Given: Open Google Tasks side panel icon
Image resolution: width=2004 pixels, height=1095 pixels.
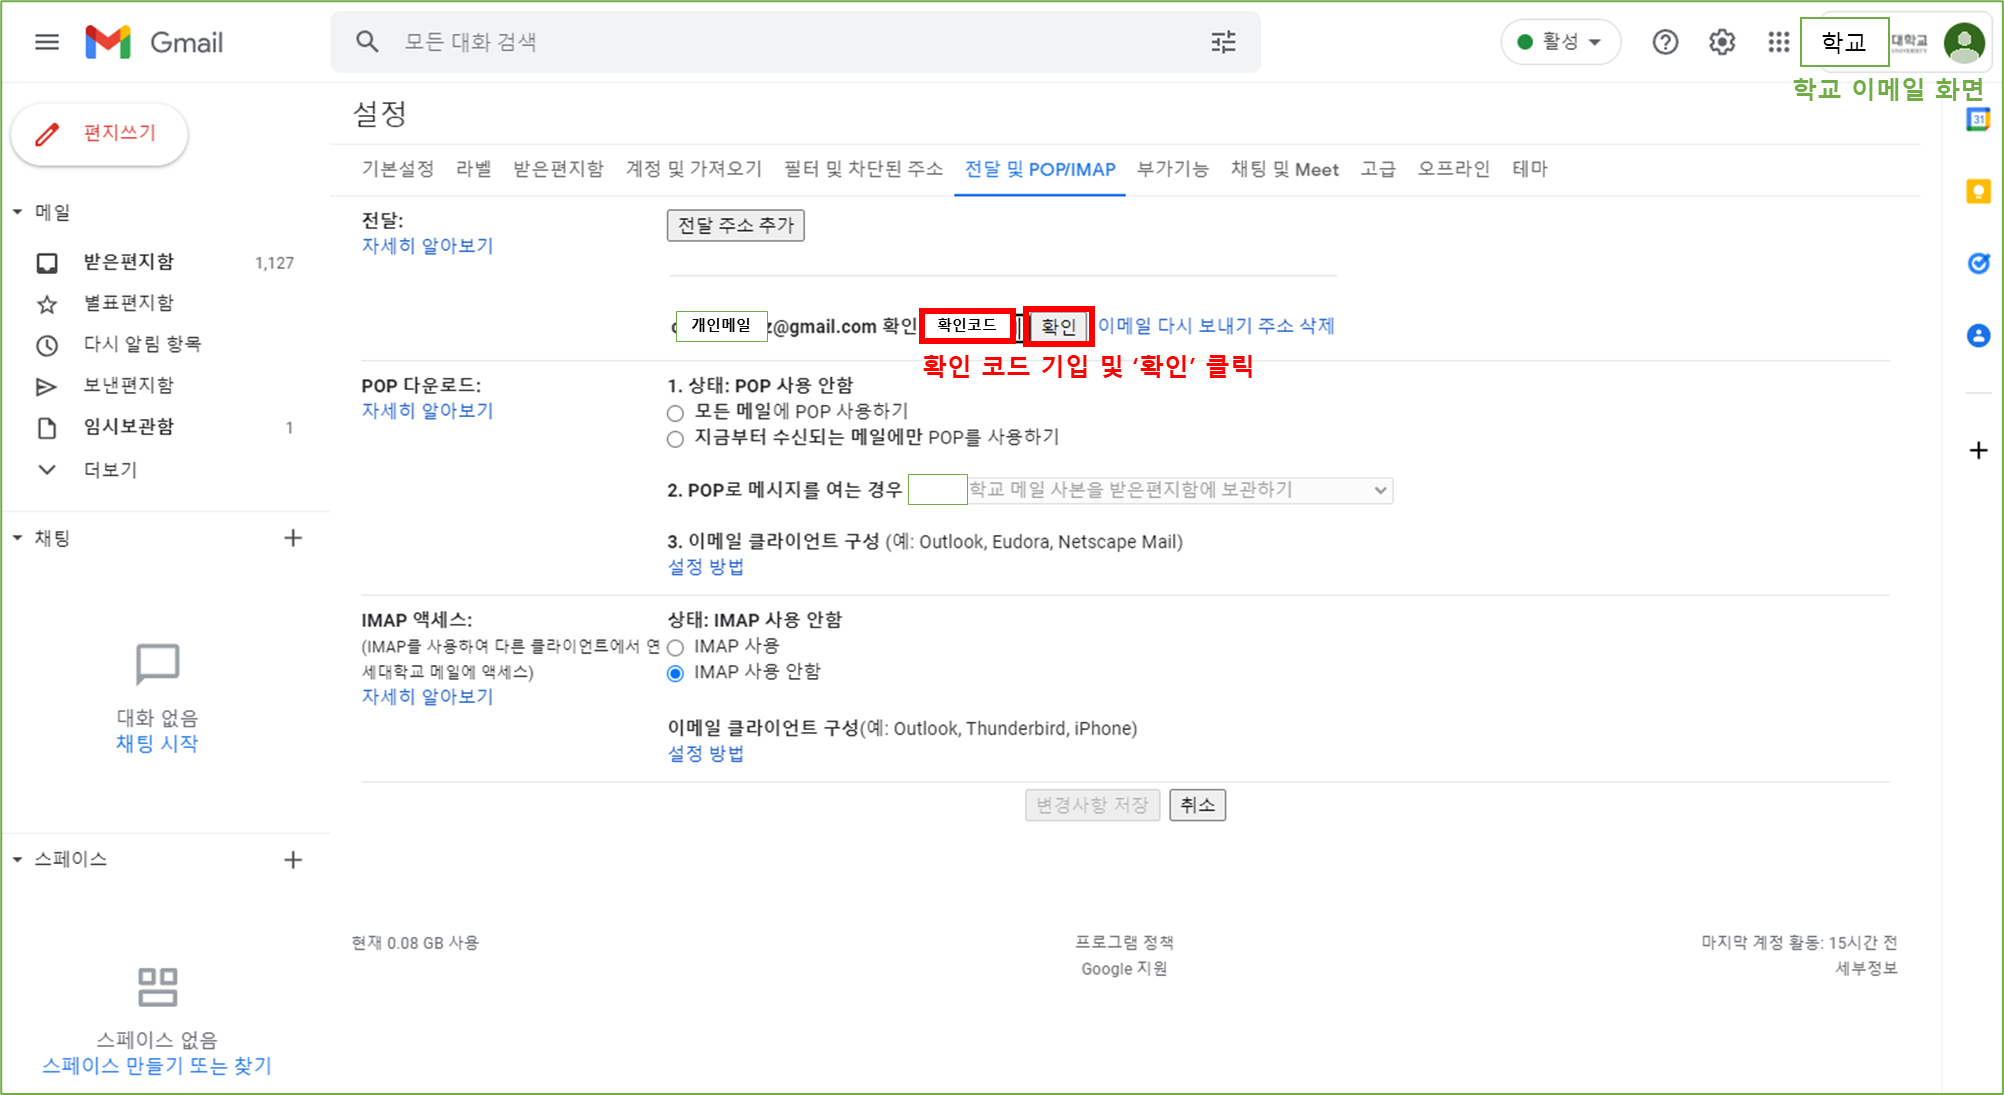Looking at the screenshot, I should [1978, 263].
